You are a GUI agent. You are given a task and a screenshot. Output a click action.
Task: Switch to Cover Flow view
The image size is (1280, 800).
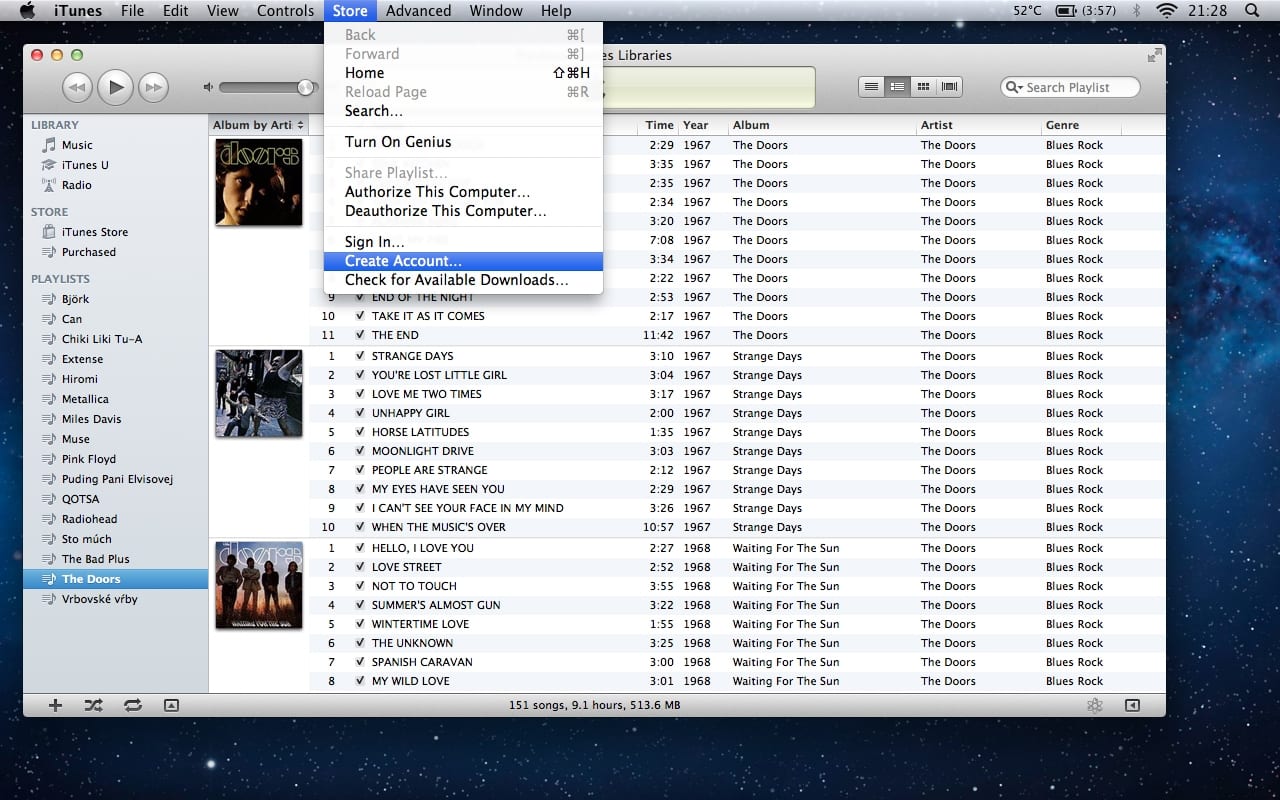click(949, 87)
